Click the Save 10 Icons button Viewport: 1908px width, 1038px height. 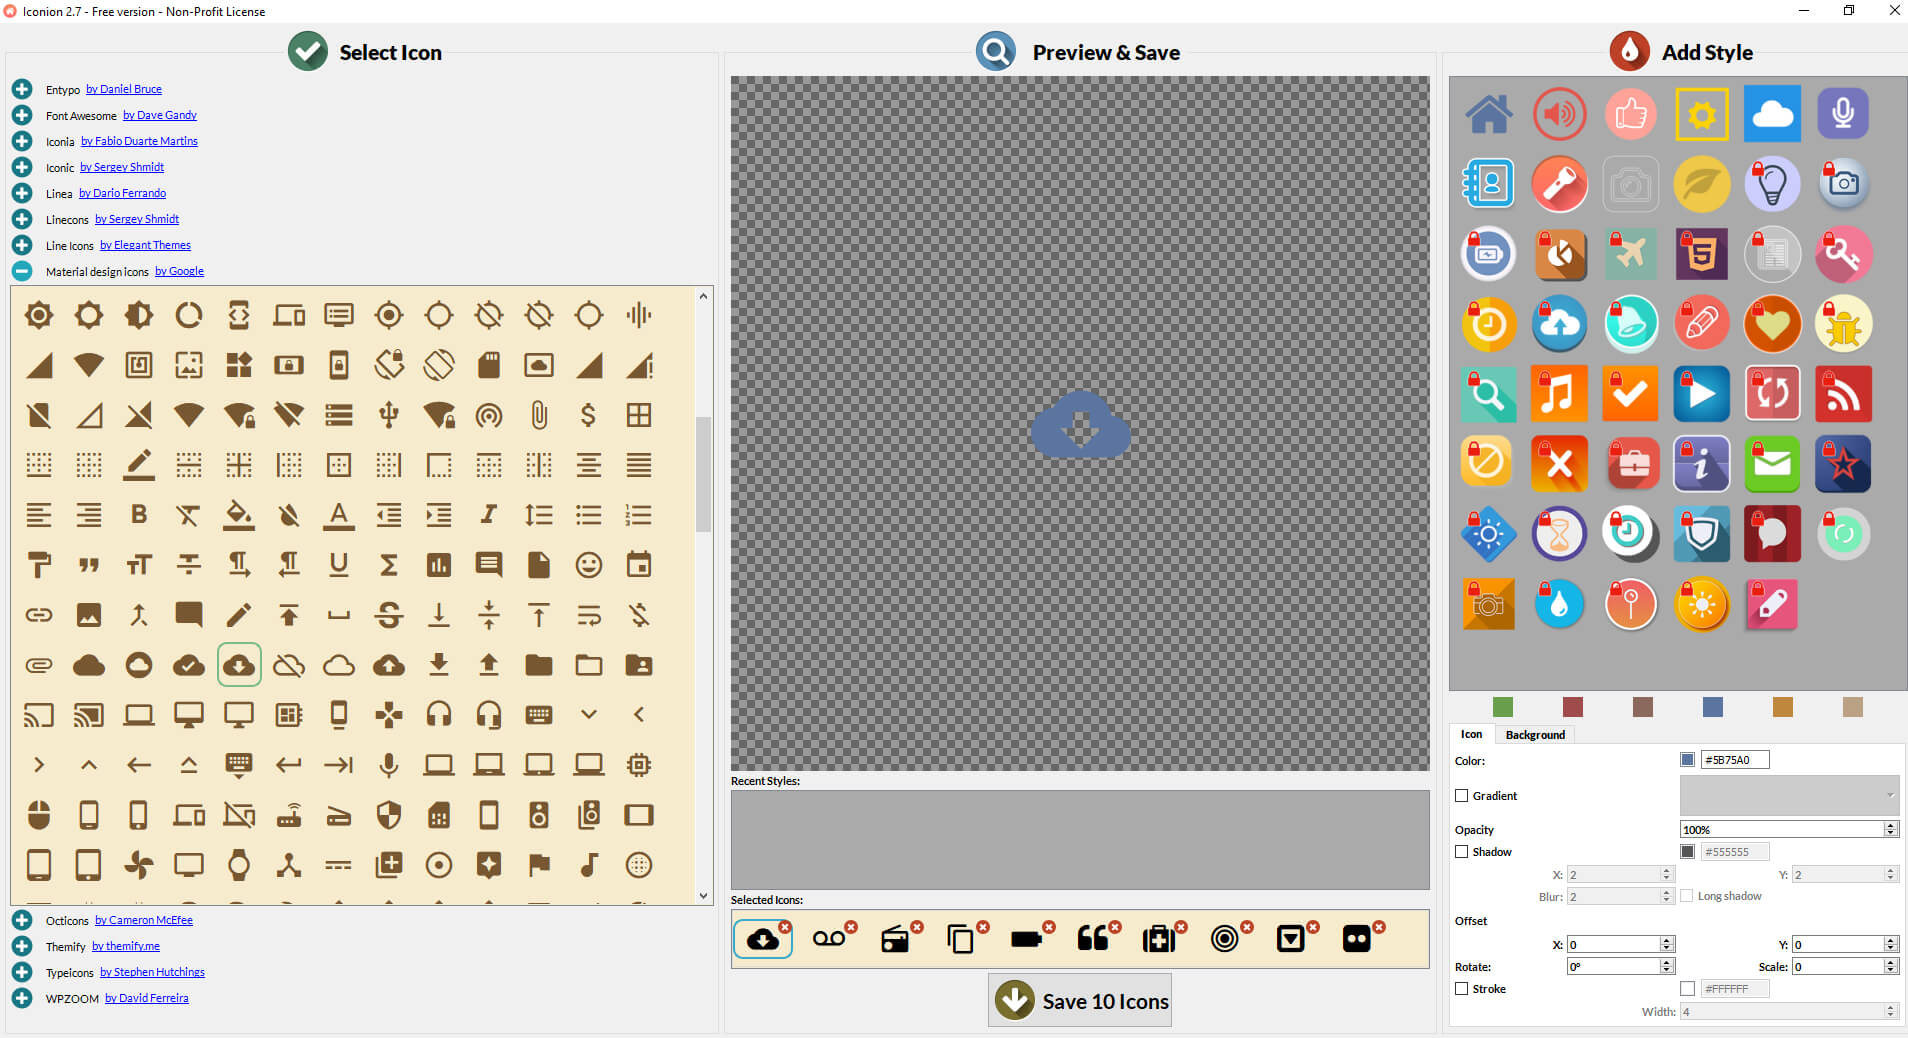pos(1080,1001)
